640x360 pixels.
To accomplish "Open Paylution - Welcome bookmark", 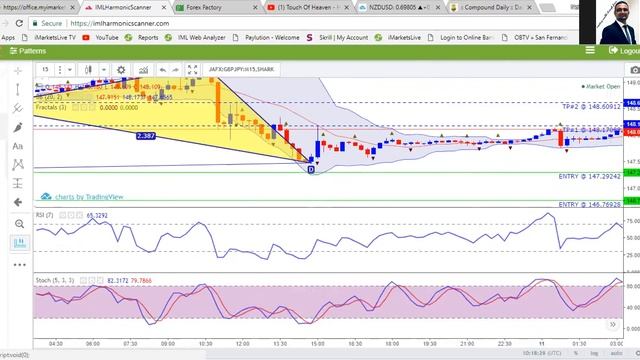I will tap(266, 38).
